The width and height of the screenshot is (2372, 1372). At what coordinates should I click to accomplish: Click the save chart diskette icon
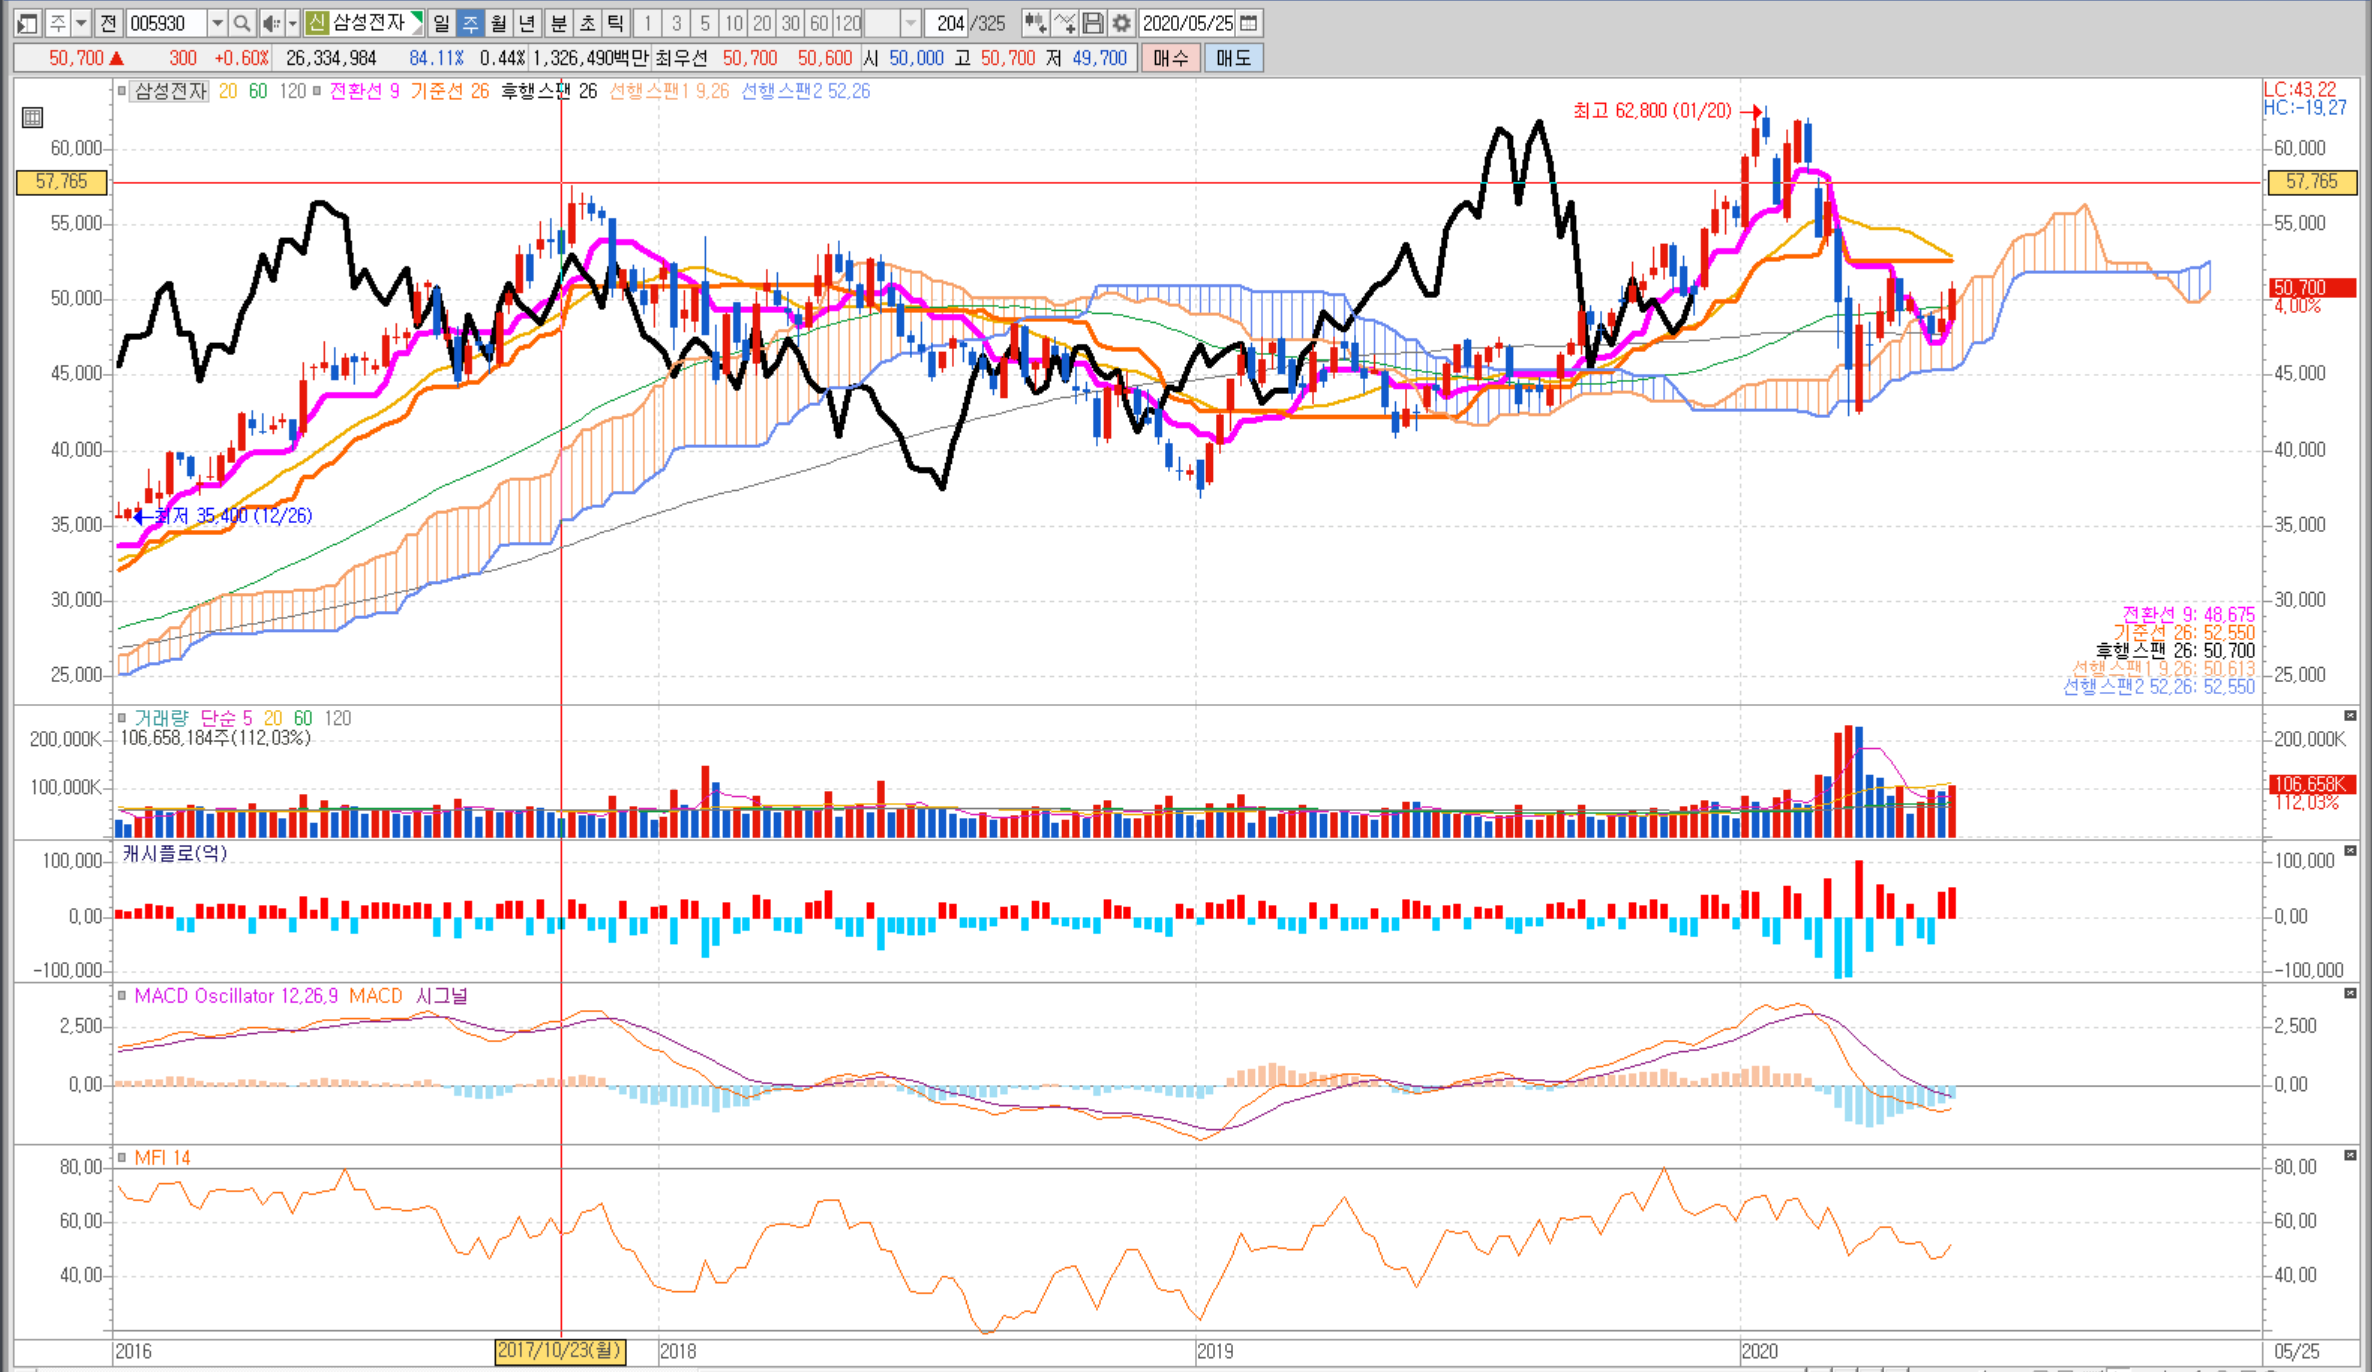[1093, 22]
